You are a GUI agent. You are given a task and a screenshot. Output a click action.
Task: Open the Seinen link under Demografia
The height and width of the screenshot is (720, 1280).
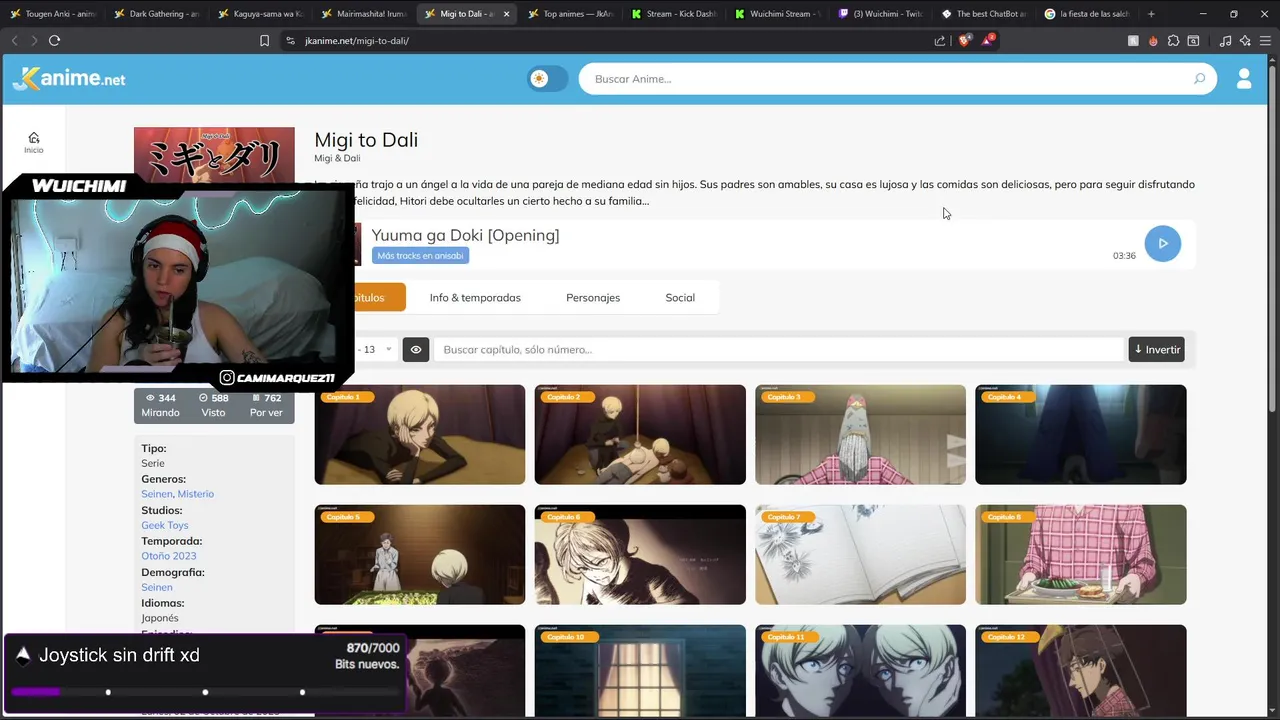coord(157,587)
